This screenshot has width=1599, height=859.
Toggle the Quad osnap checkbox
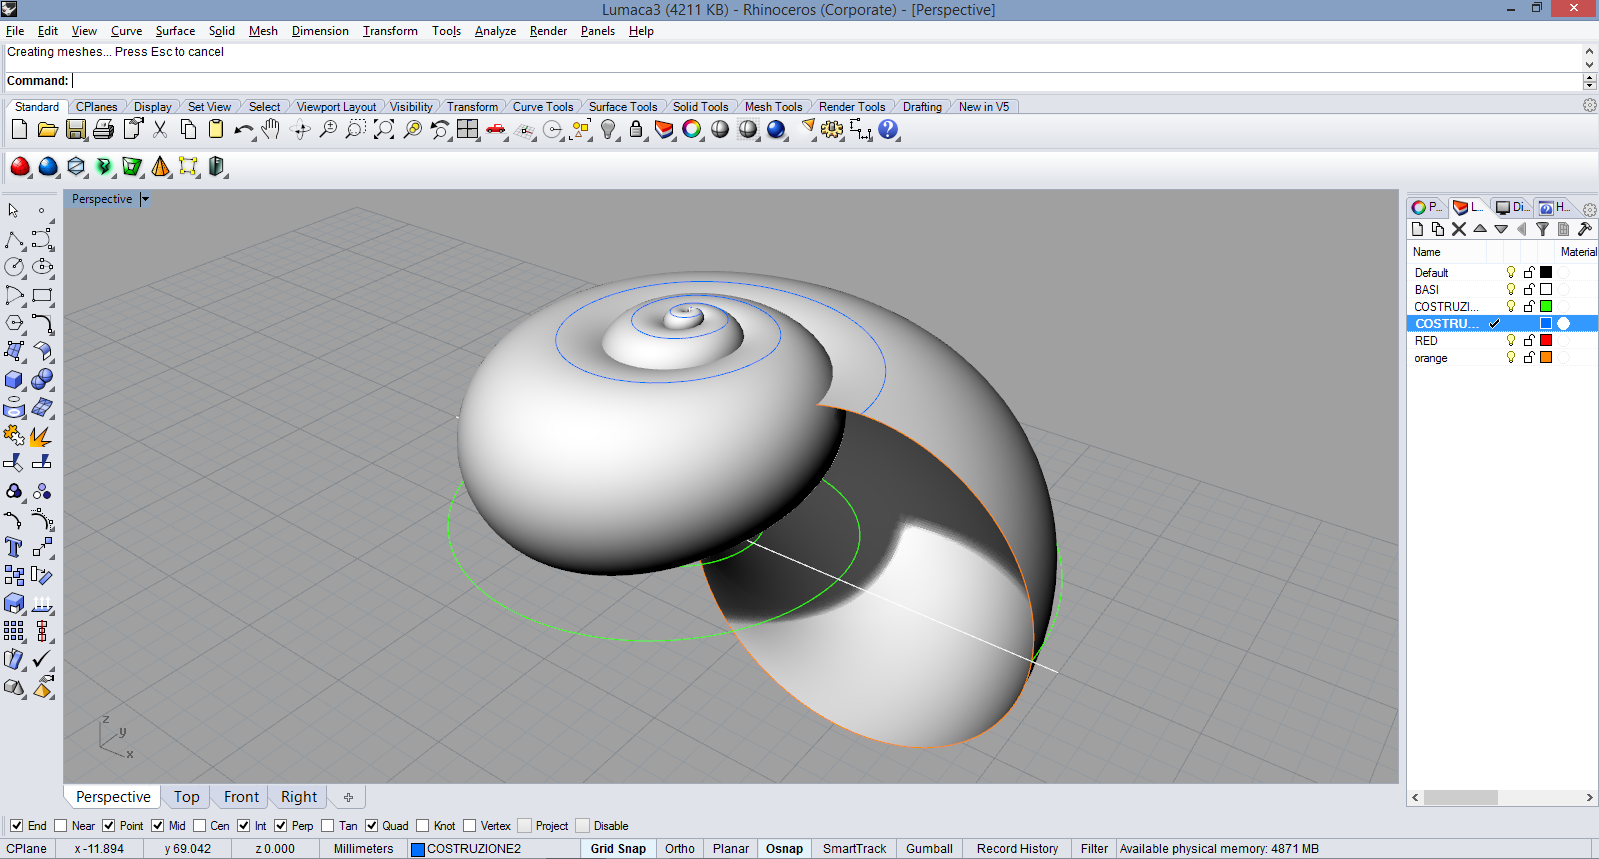coord(371,826)
